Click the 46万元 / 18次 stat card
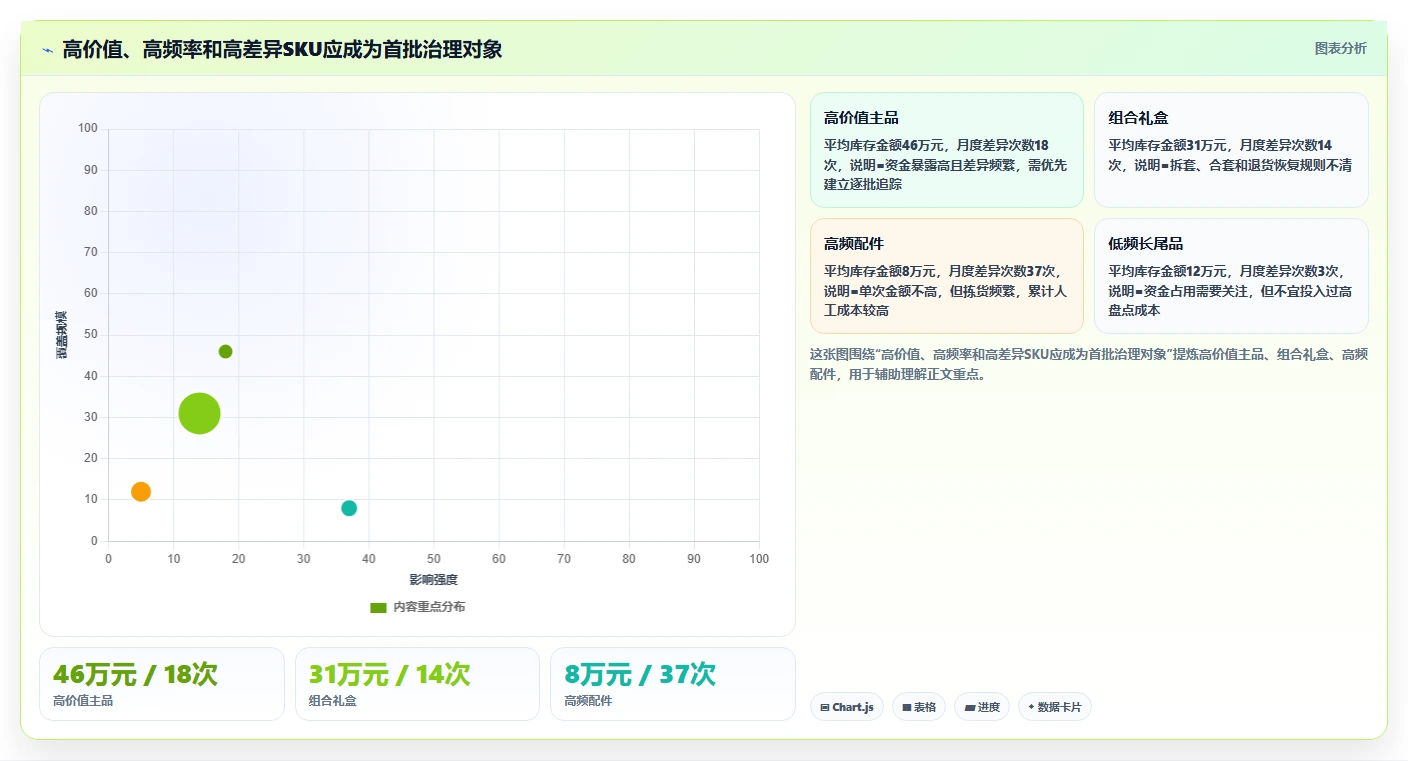The height and width of the screenshot is (761, 1408). pyautogui.click(x=162, y=684)
